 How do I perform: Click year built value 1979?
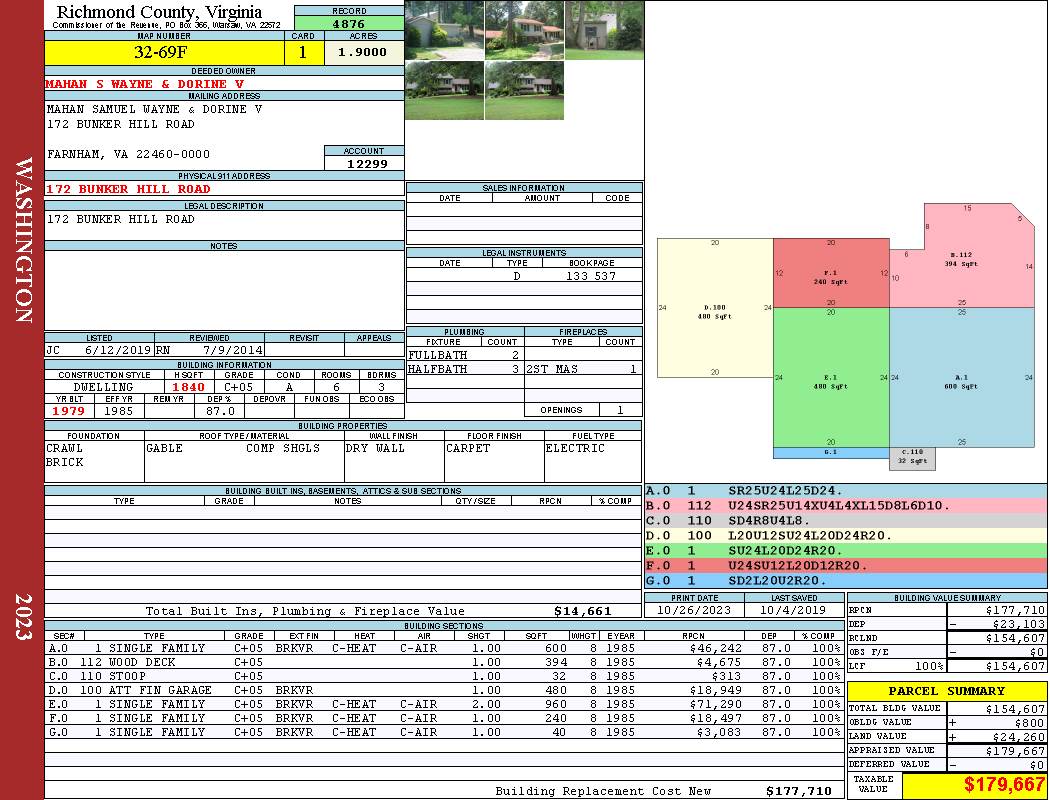pos(68,411)
